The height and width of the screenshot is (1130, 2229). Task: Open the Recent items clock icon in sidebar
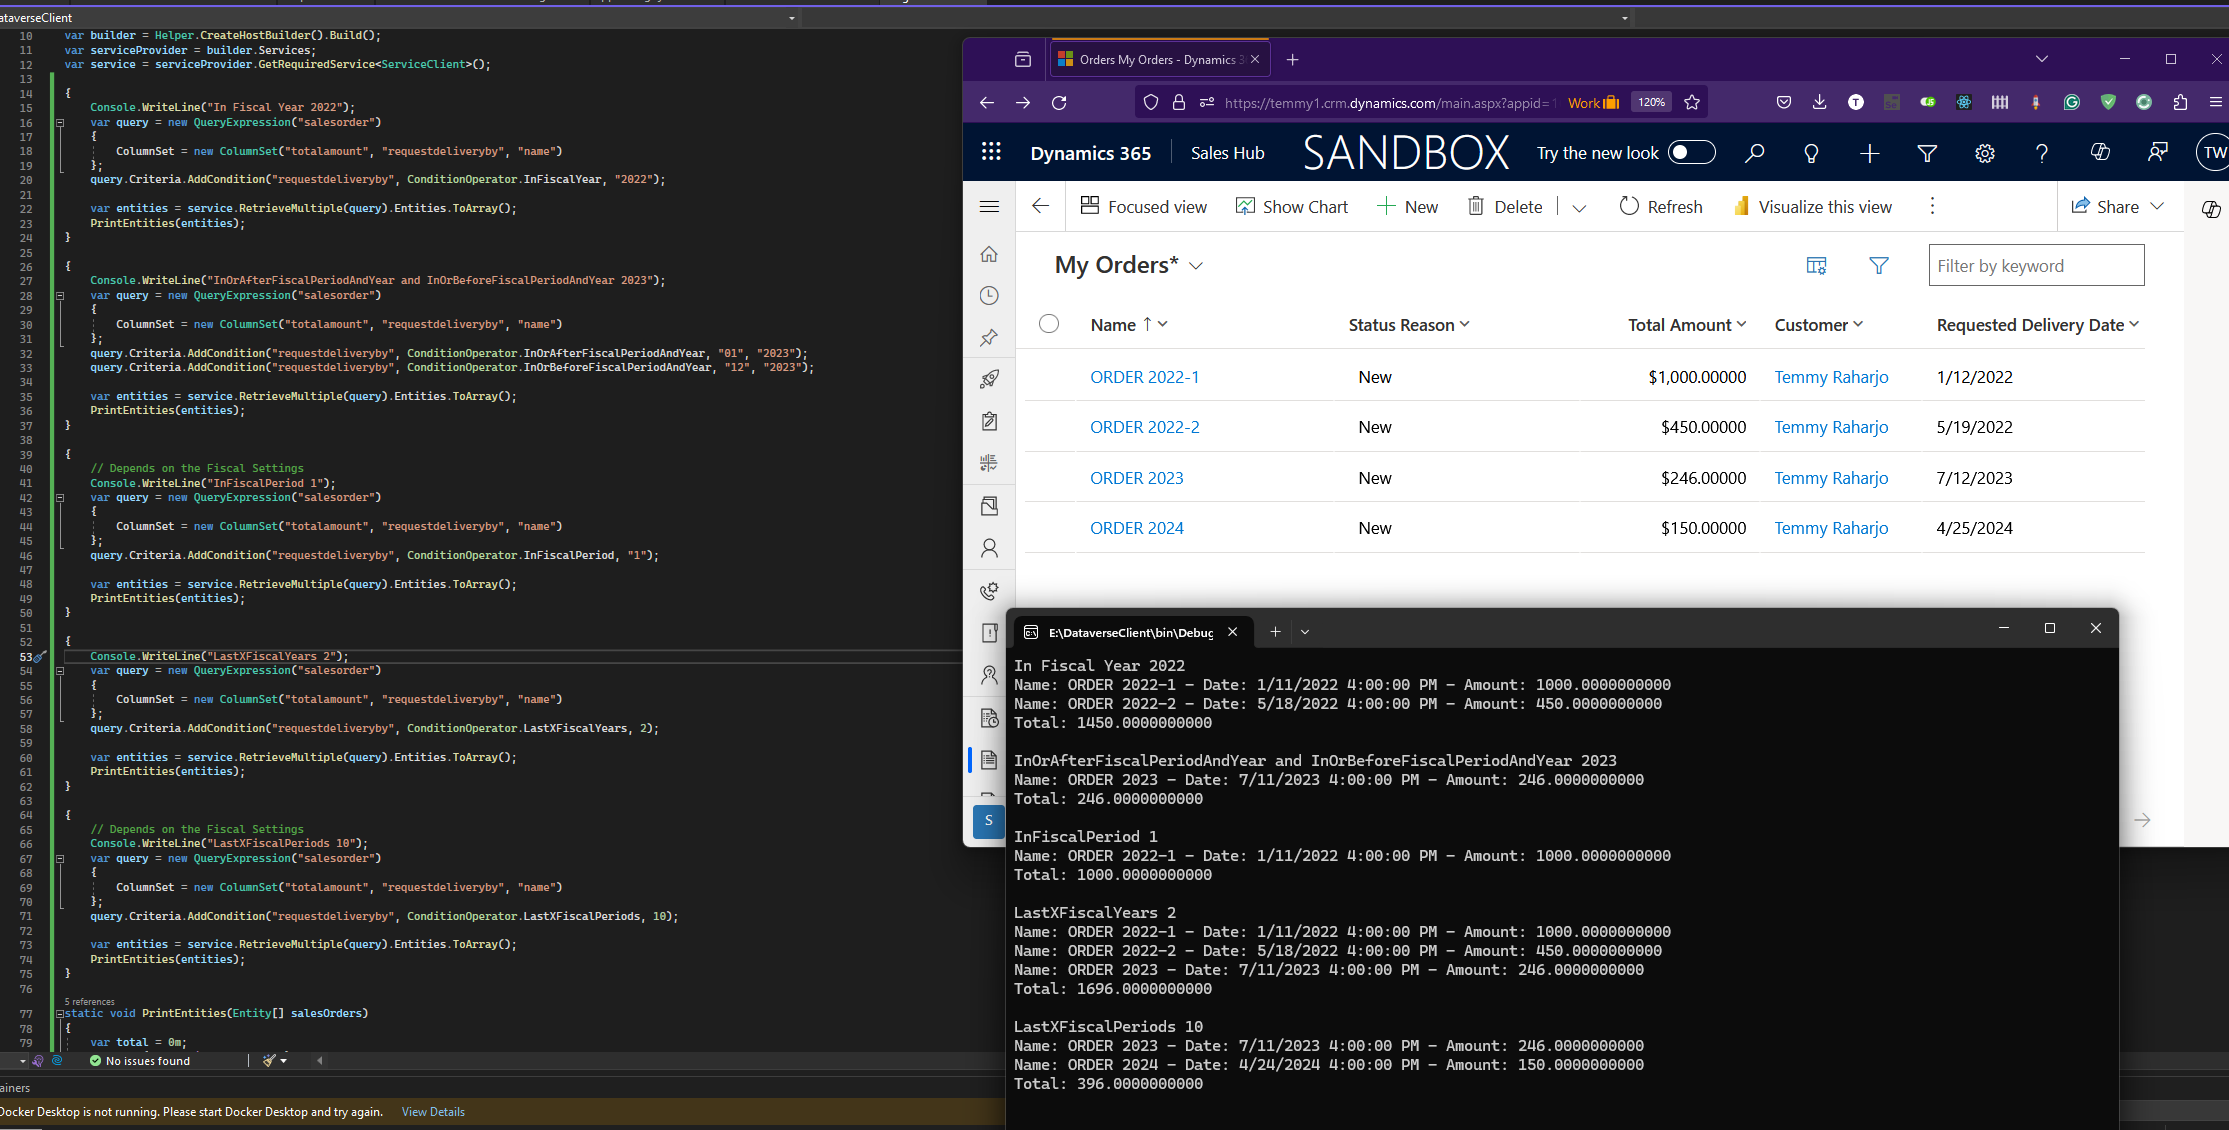tap(989, 296)
